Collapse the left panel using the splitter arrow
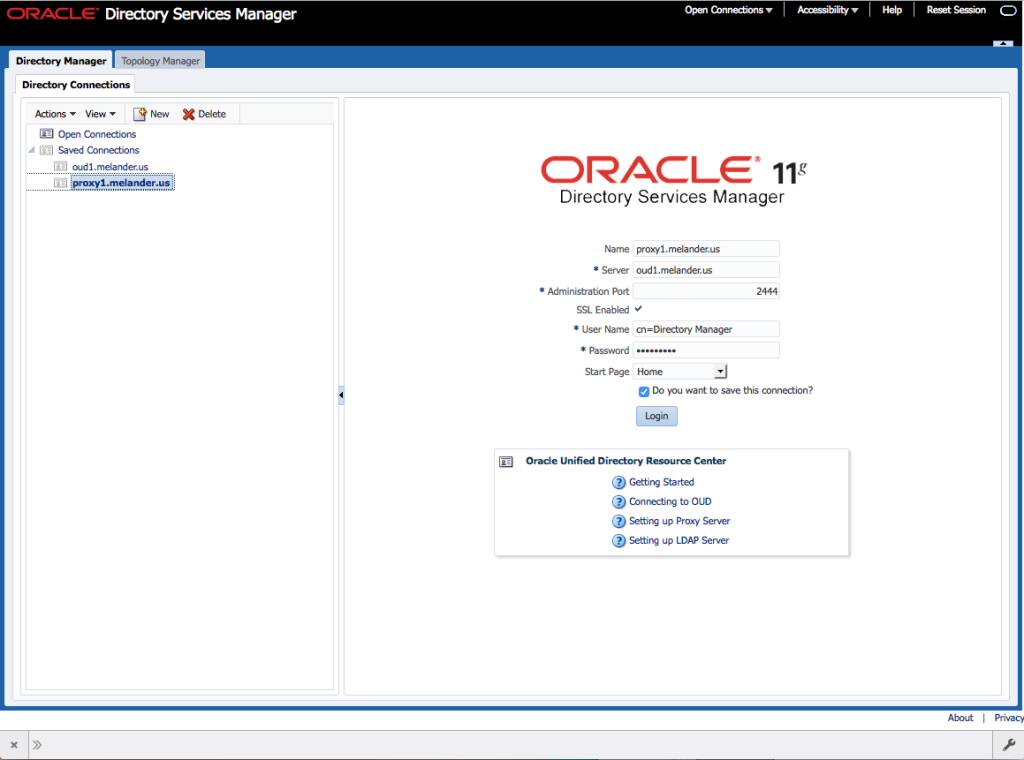This screenshot has width=1024, height=760. pyautogui.click(x=341, y=395)
